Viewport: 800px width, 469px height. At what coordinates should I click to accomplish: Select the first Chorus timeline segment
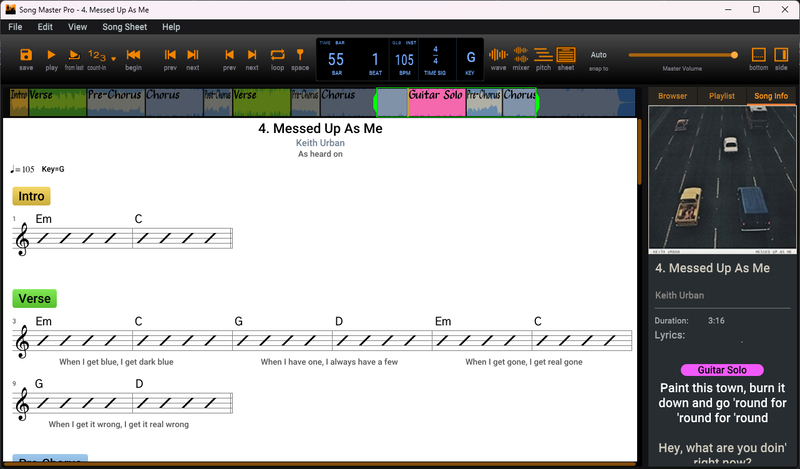point(174,103)
